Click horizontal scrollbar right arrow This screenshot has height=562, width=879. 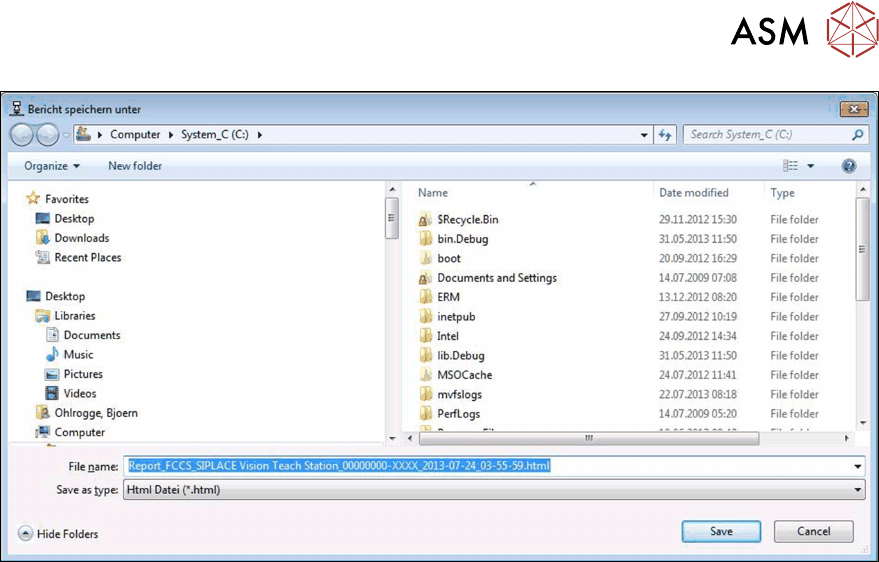click(x=846, y=438)
